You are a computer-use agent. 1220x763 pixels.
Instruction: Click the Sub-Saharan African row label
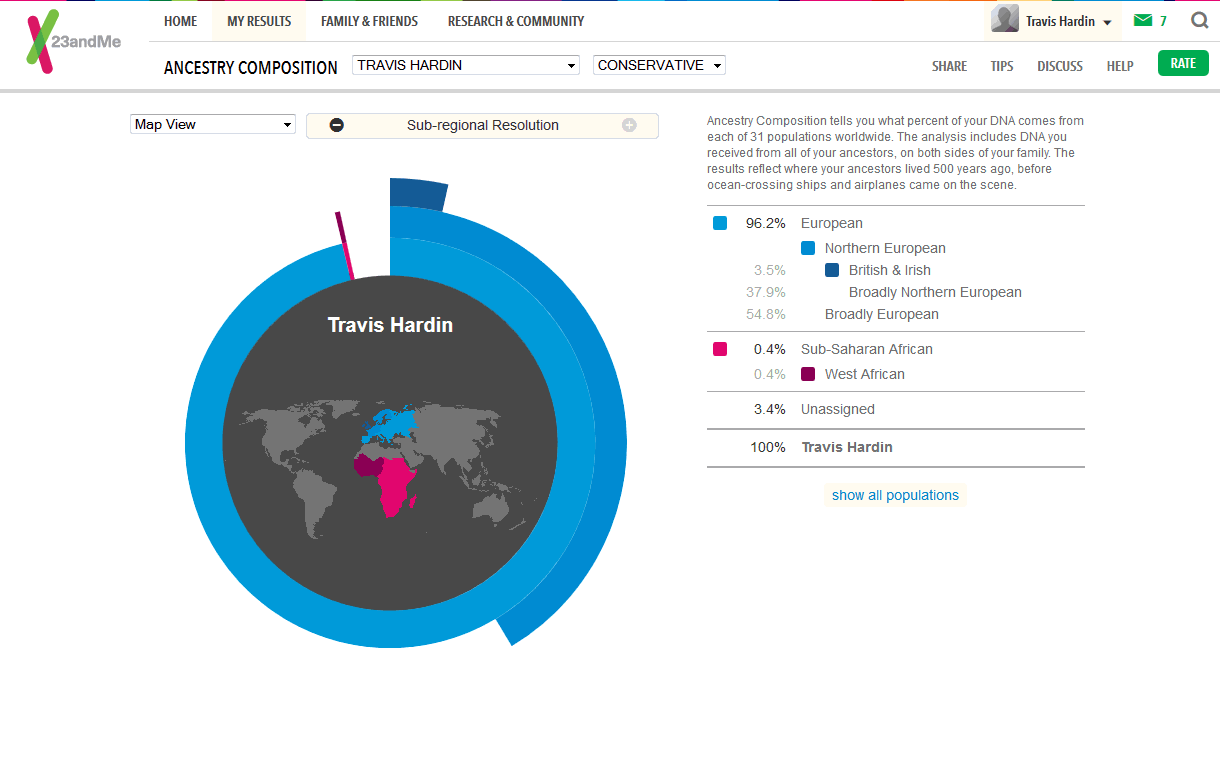coord(867,349)
